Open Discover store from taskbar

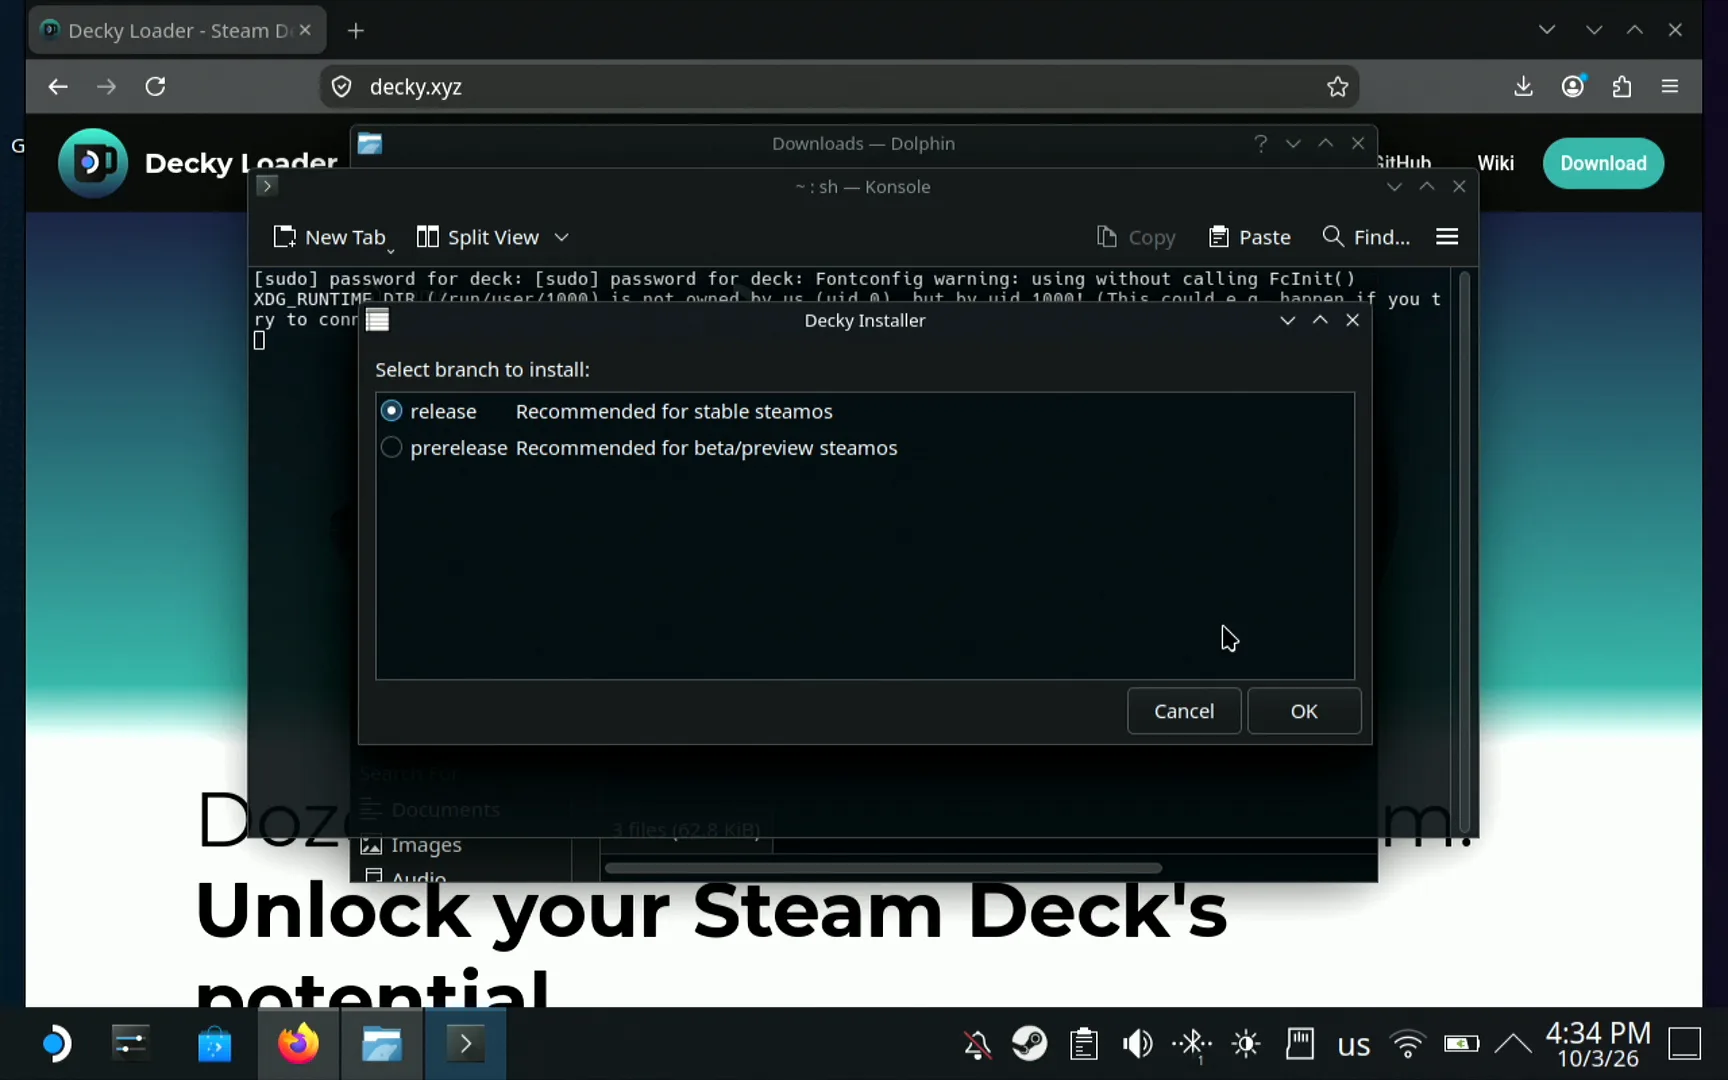tap(214, 1044)
